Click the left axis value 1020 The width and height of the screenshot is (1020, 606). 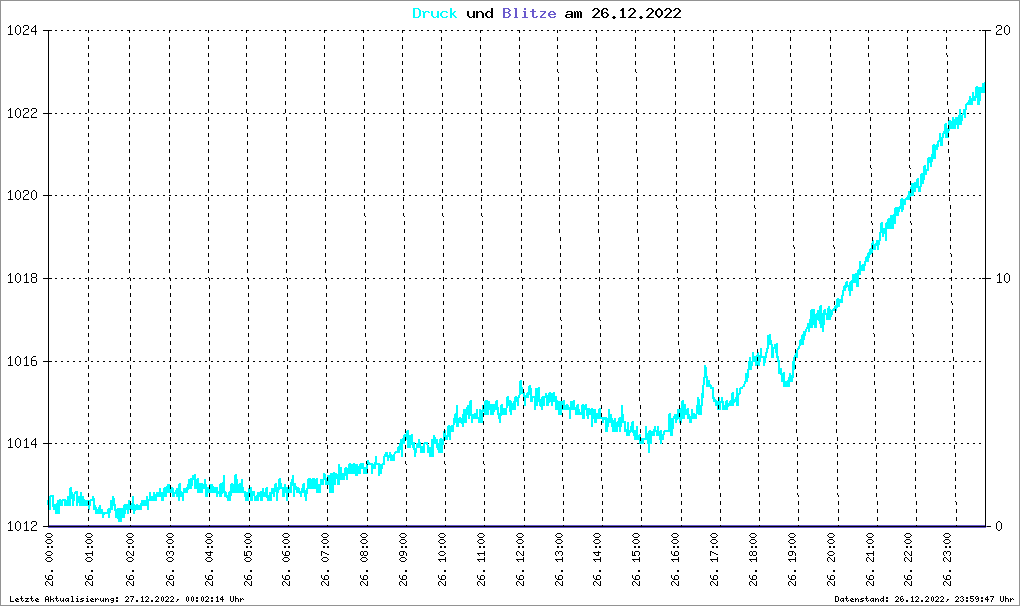coord(22,196)
